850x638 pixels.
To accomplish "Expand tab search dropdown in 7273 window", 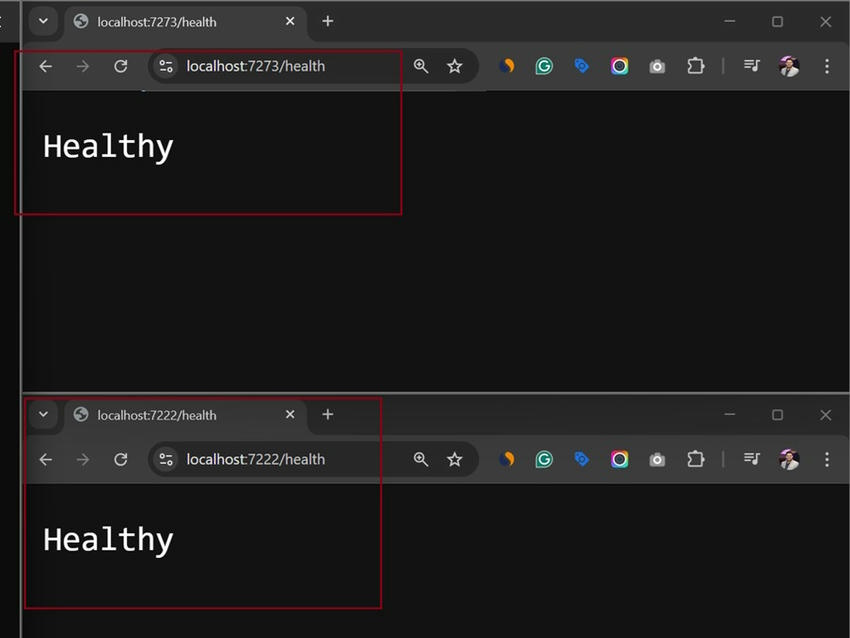I will pyautogui.click(x=43, y=22).
